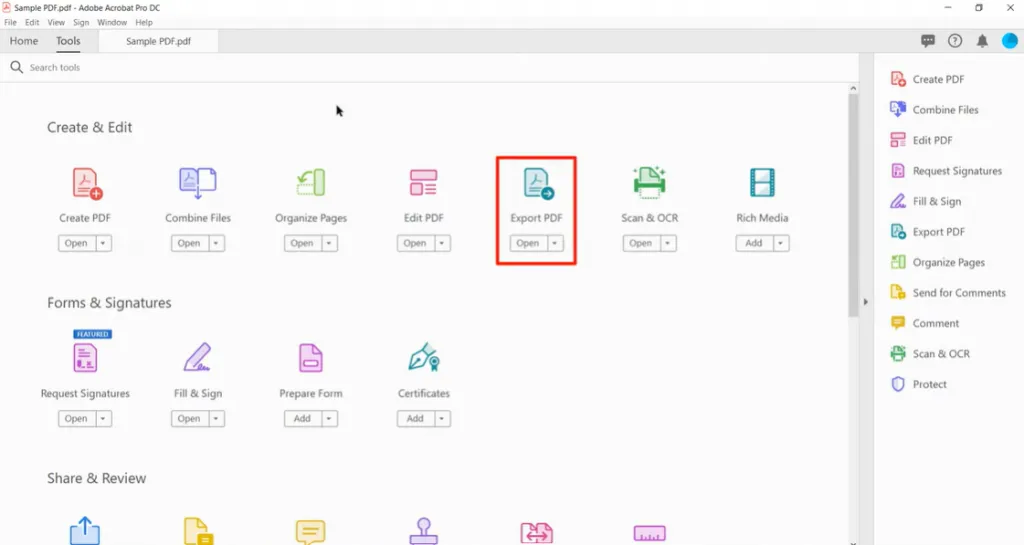Collapse the right pane using the arrow handle
Viewport: 1024px width, 545px height.
pyautogui.click(x=866, y=302)
